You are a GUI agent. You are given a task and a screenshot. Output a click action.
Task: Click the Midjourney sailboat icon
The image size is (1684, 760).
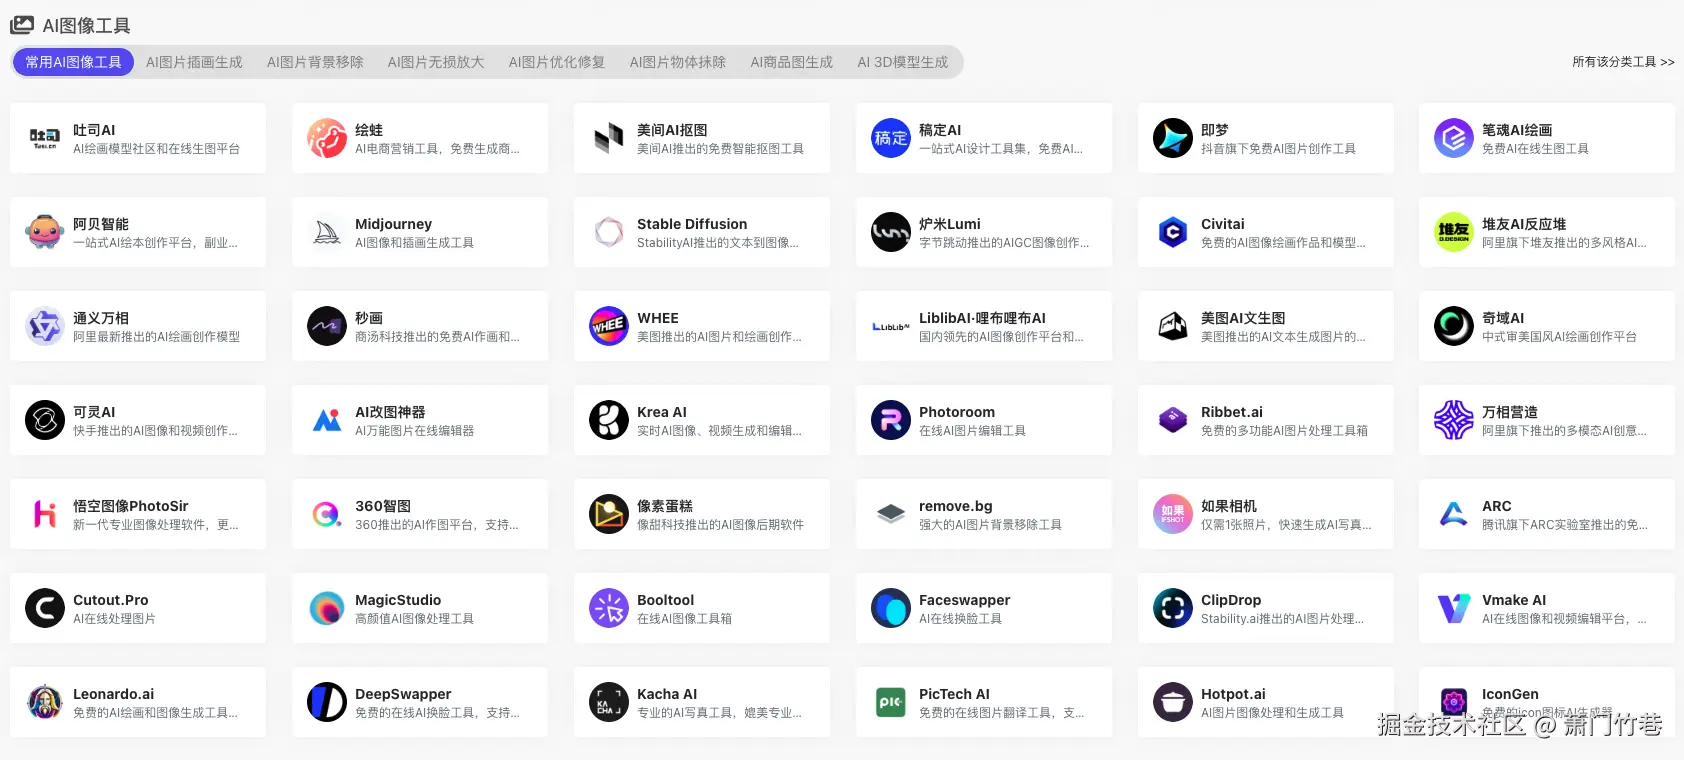pyautogui.click(x=327, y=232)
